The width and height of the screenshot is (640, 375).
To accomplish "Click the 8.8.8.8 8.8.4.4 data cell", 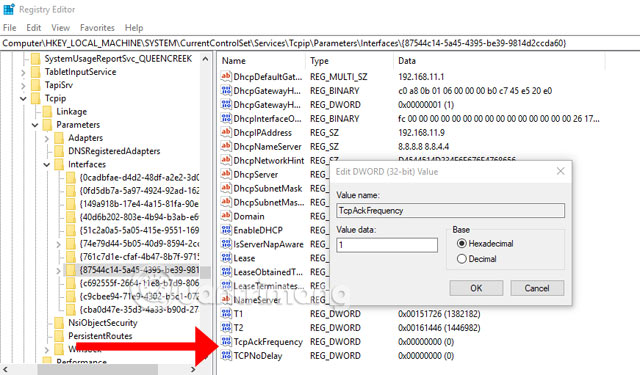I will click(x=423, y=146).
